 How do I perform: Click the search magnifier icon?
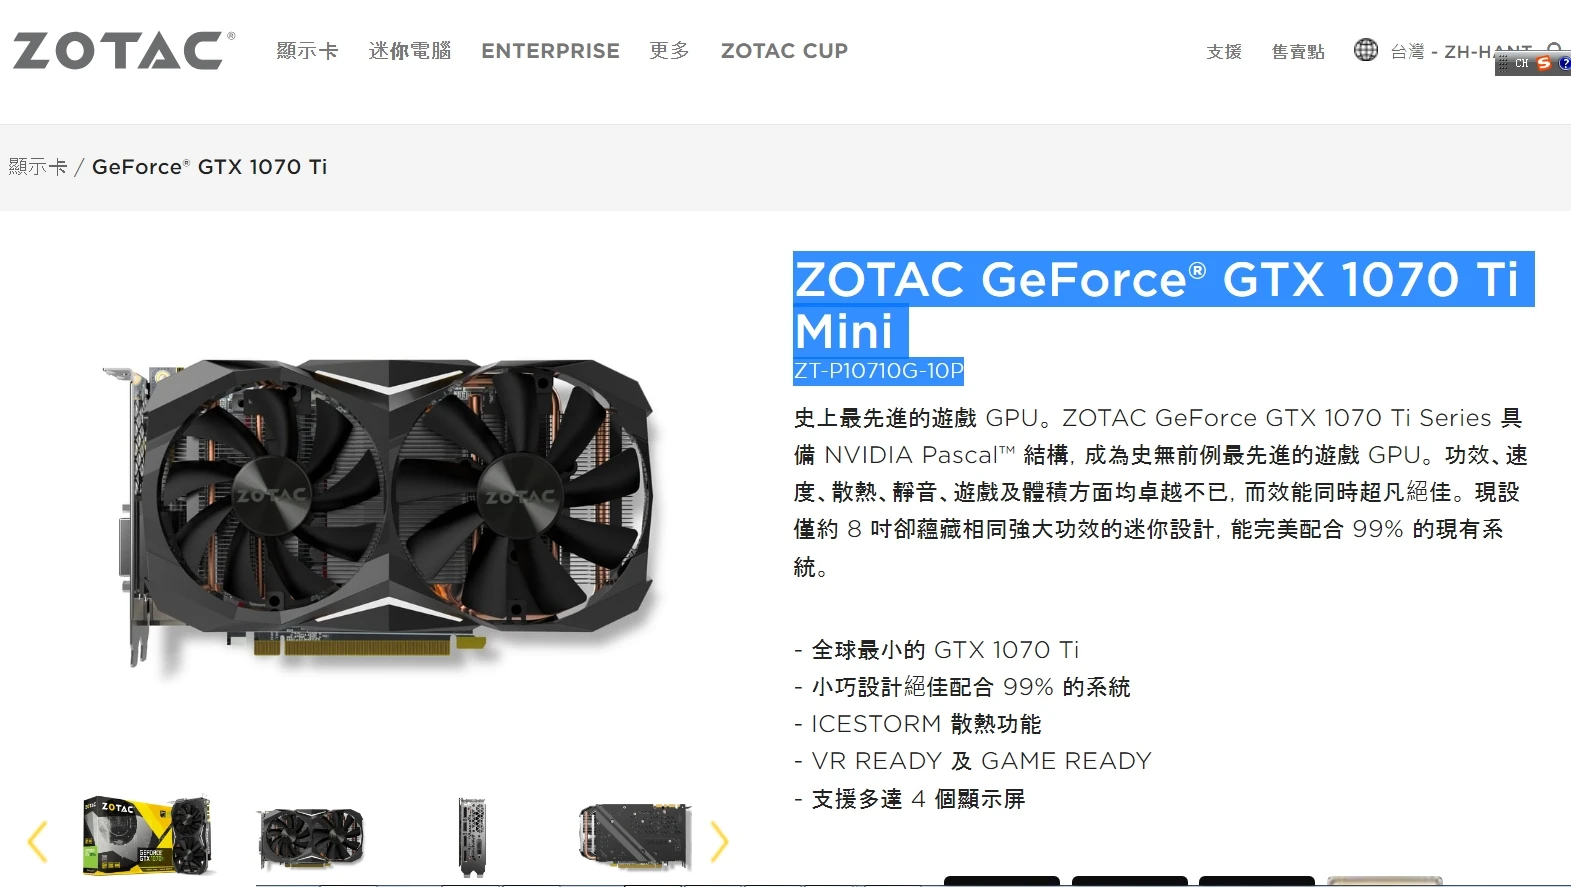coord(1554,48)
